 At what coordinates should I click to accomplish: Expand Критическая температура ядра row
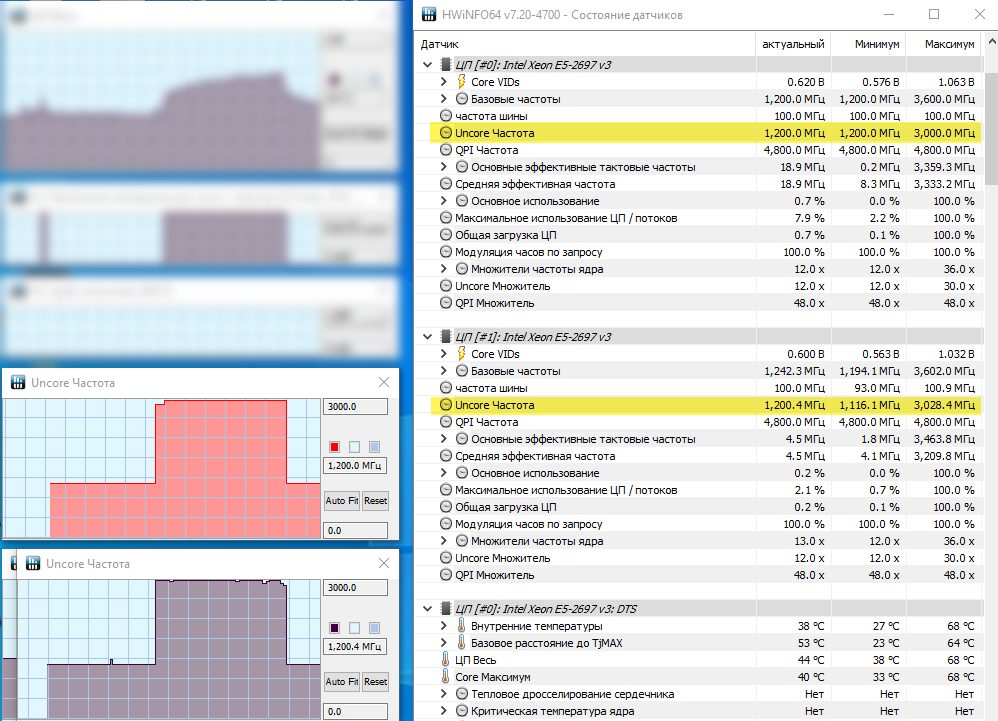[444, 711]
